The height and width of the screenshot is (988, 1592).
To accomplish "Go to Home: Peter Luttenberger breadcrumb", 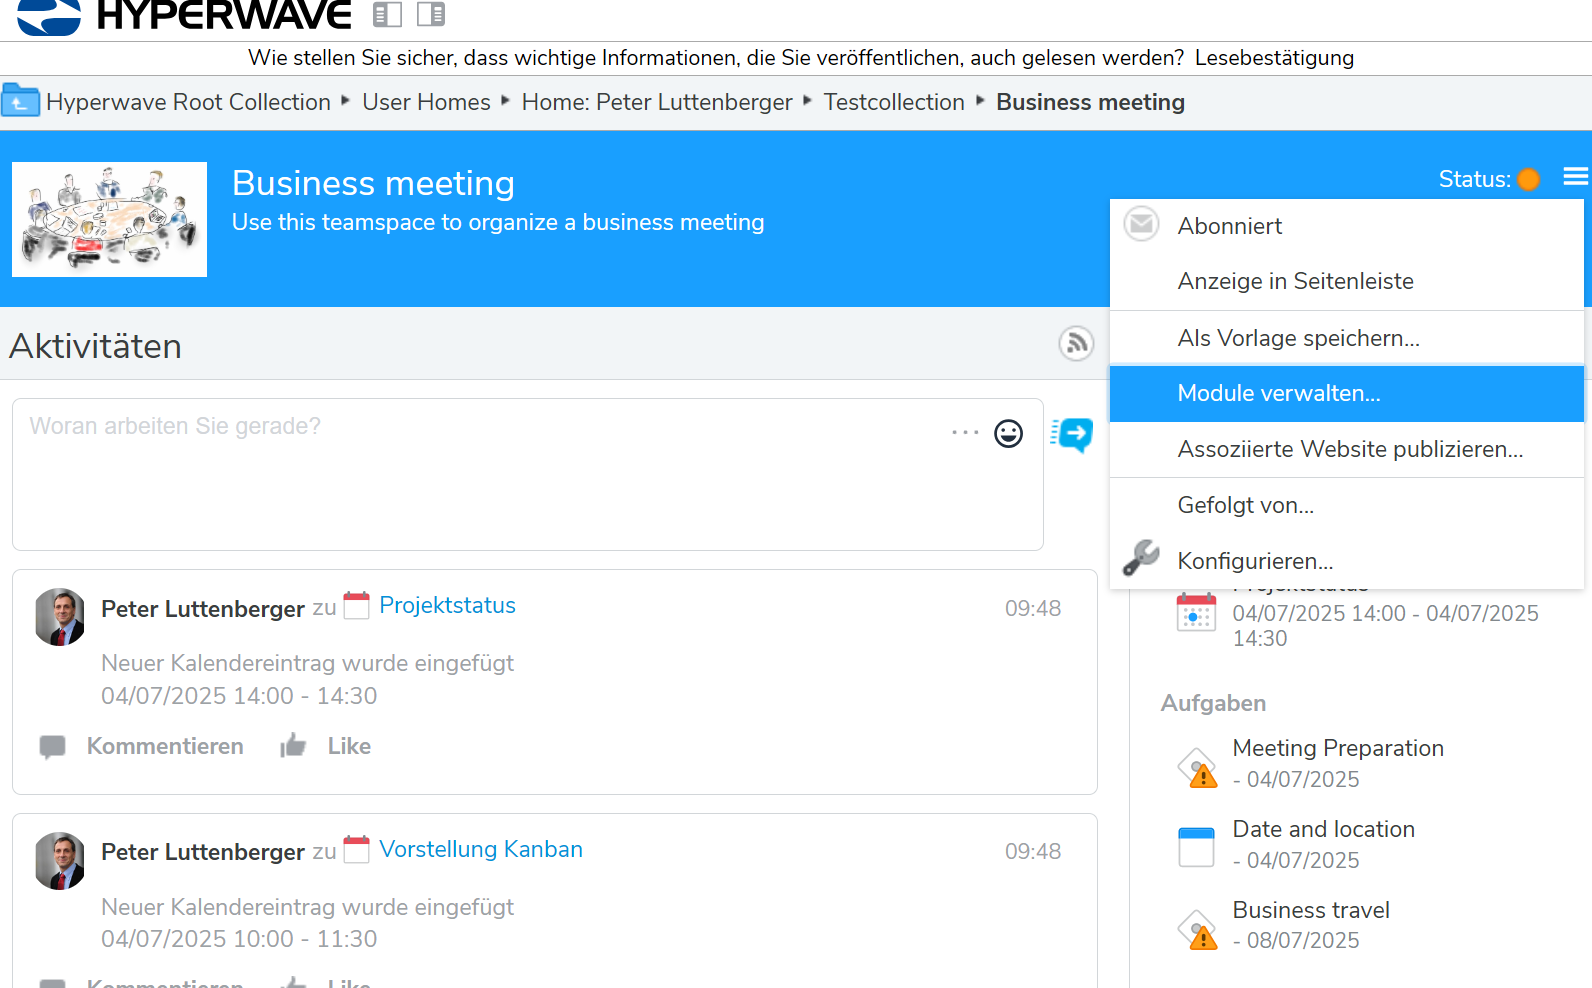I will click(x=657, y=102).
